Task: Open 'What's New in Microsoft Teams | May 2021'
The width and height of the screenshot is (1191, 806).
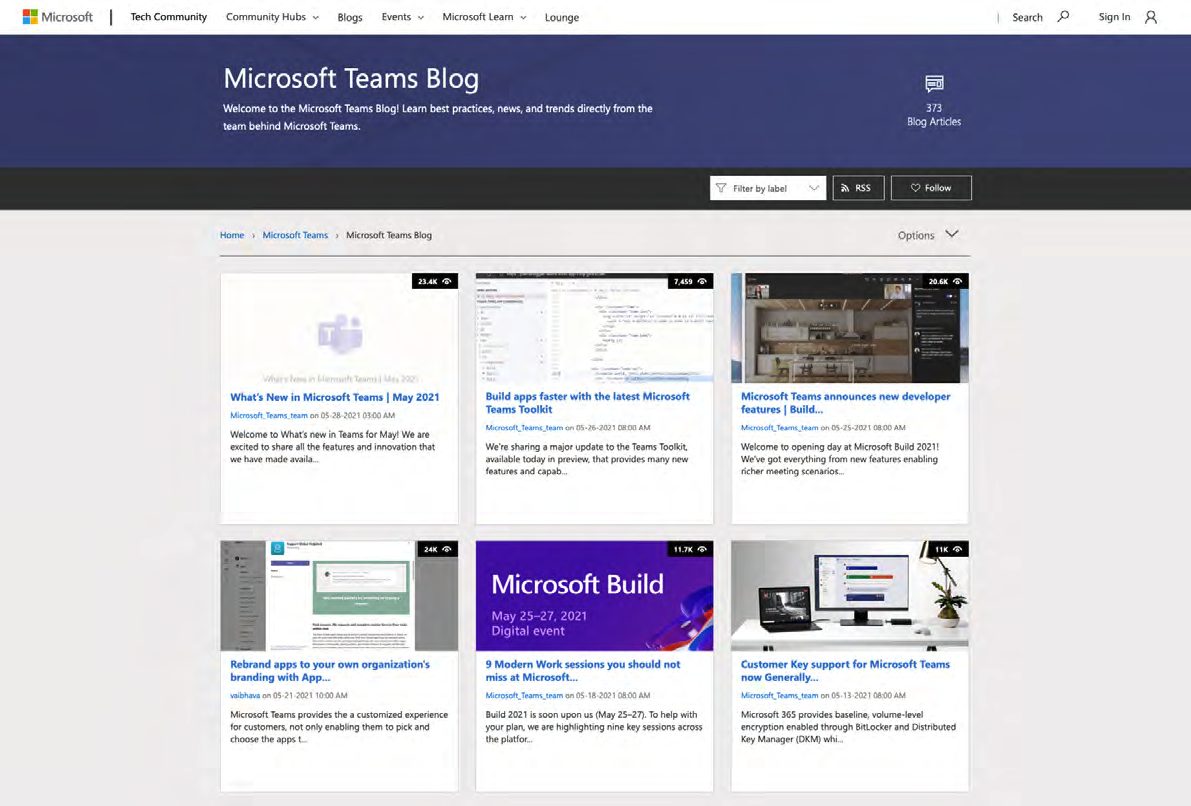Action: point(334,397)
